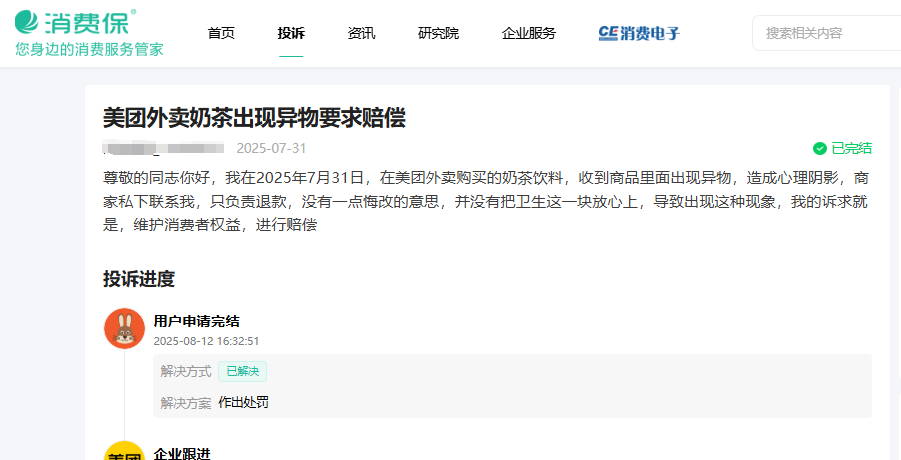Click the CE消费电子 logo link
The image size is (901, 460).
639,33
